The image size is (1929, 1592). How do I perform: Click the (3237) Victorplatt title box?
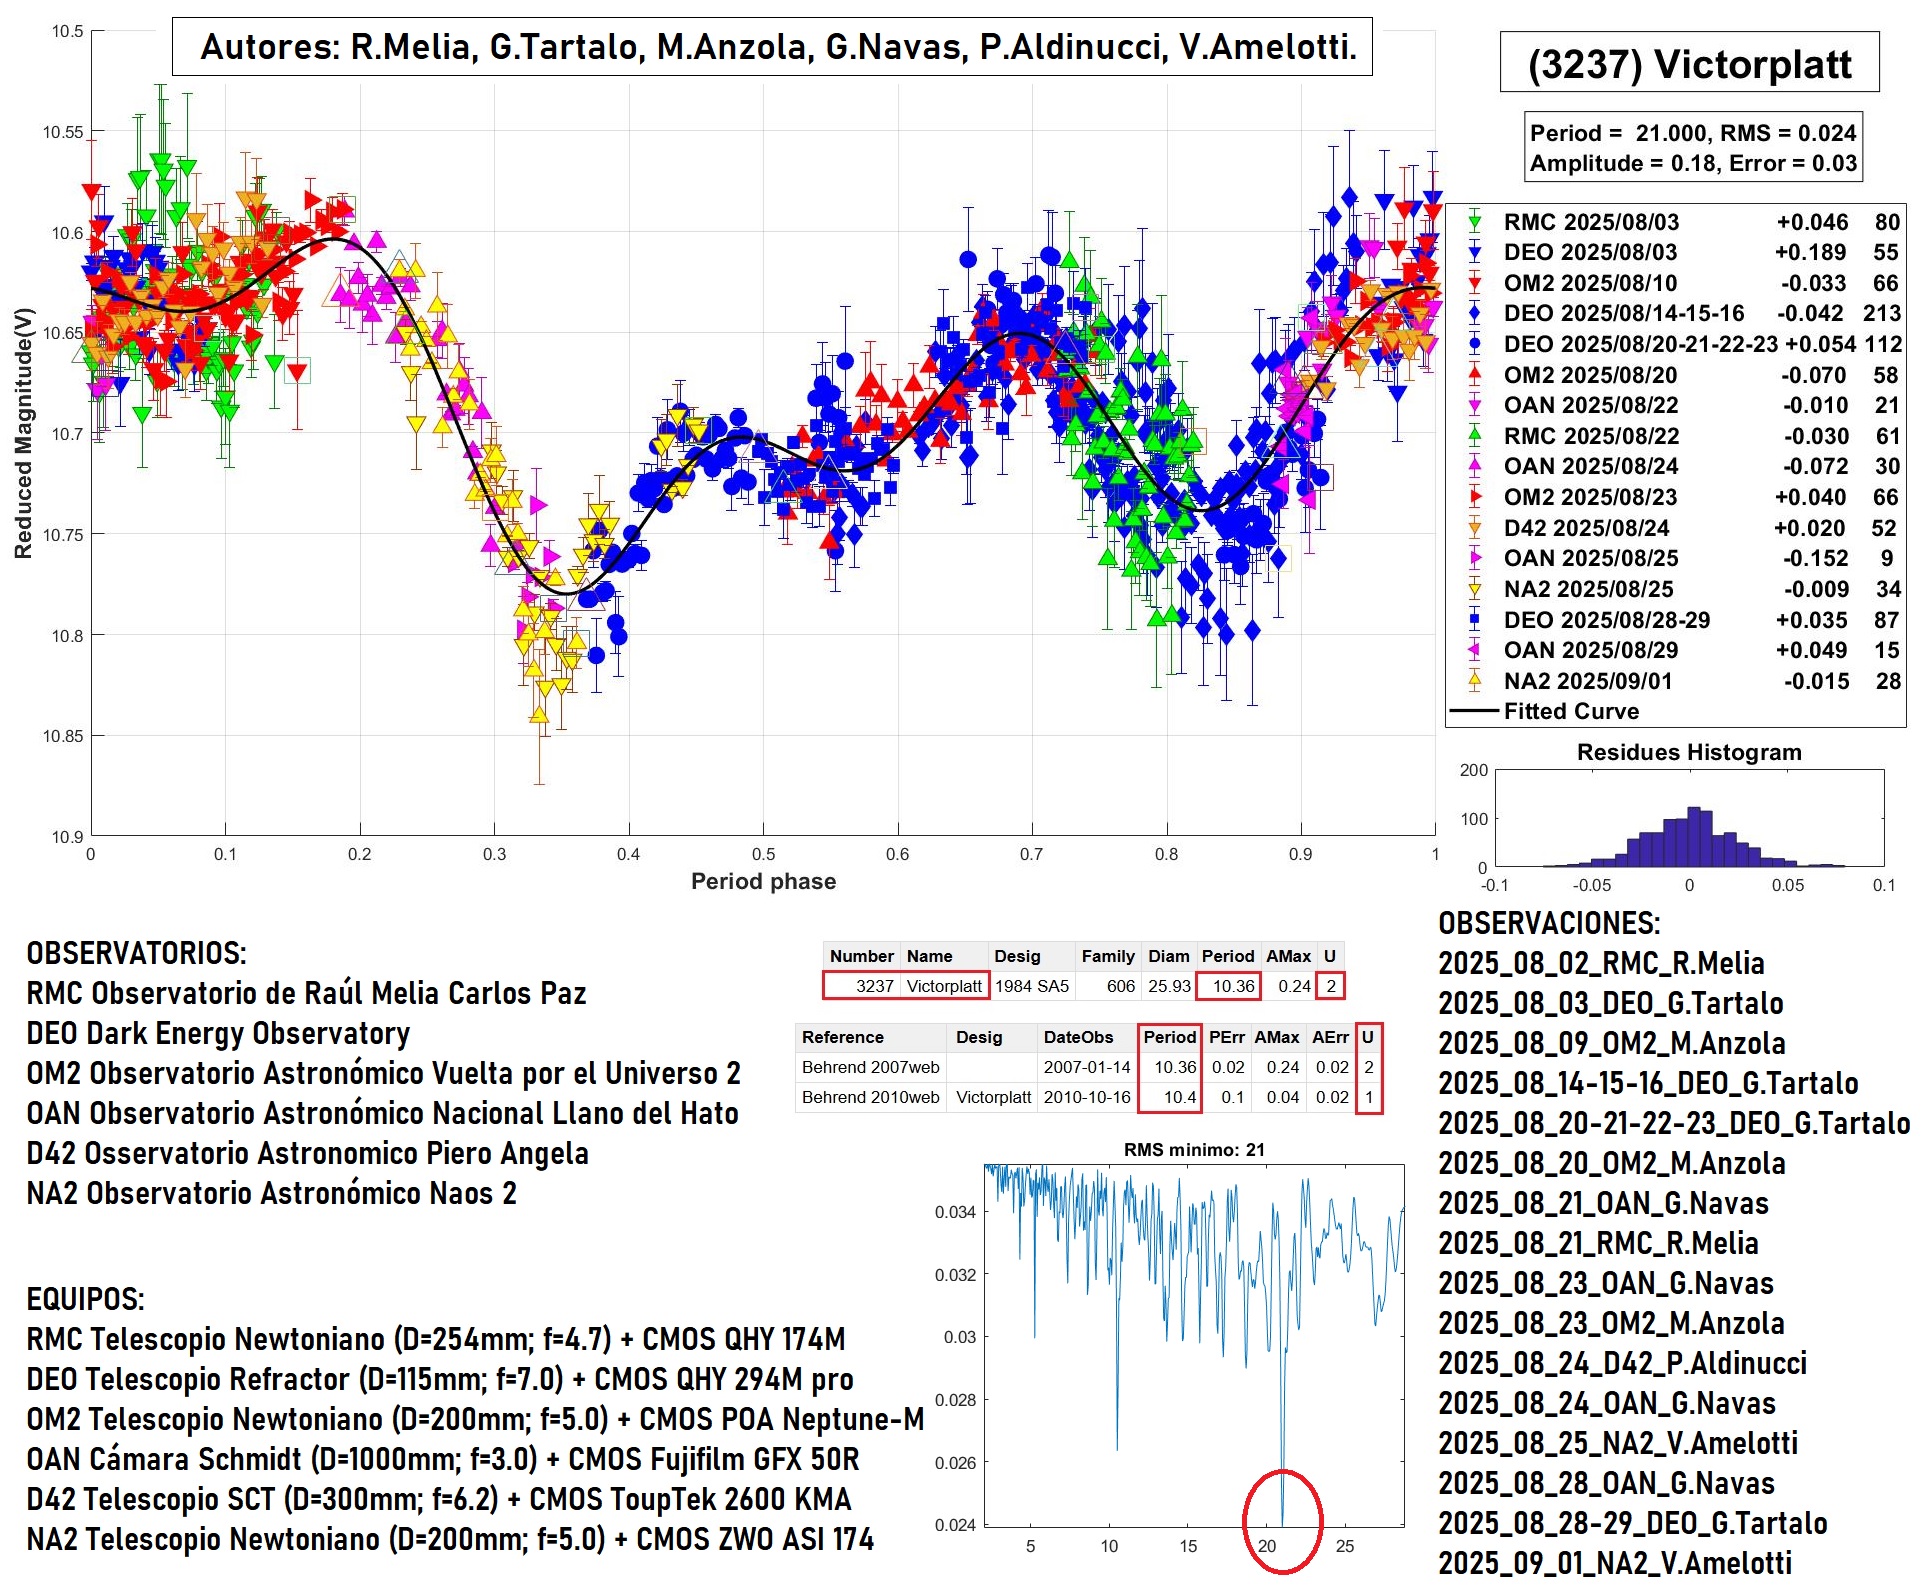pyautogui.click(x=1689, y=63)
